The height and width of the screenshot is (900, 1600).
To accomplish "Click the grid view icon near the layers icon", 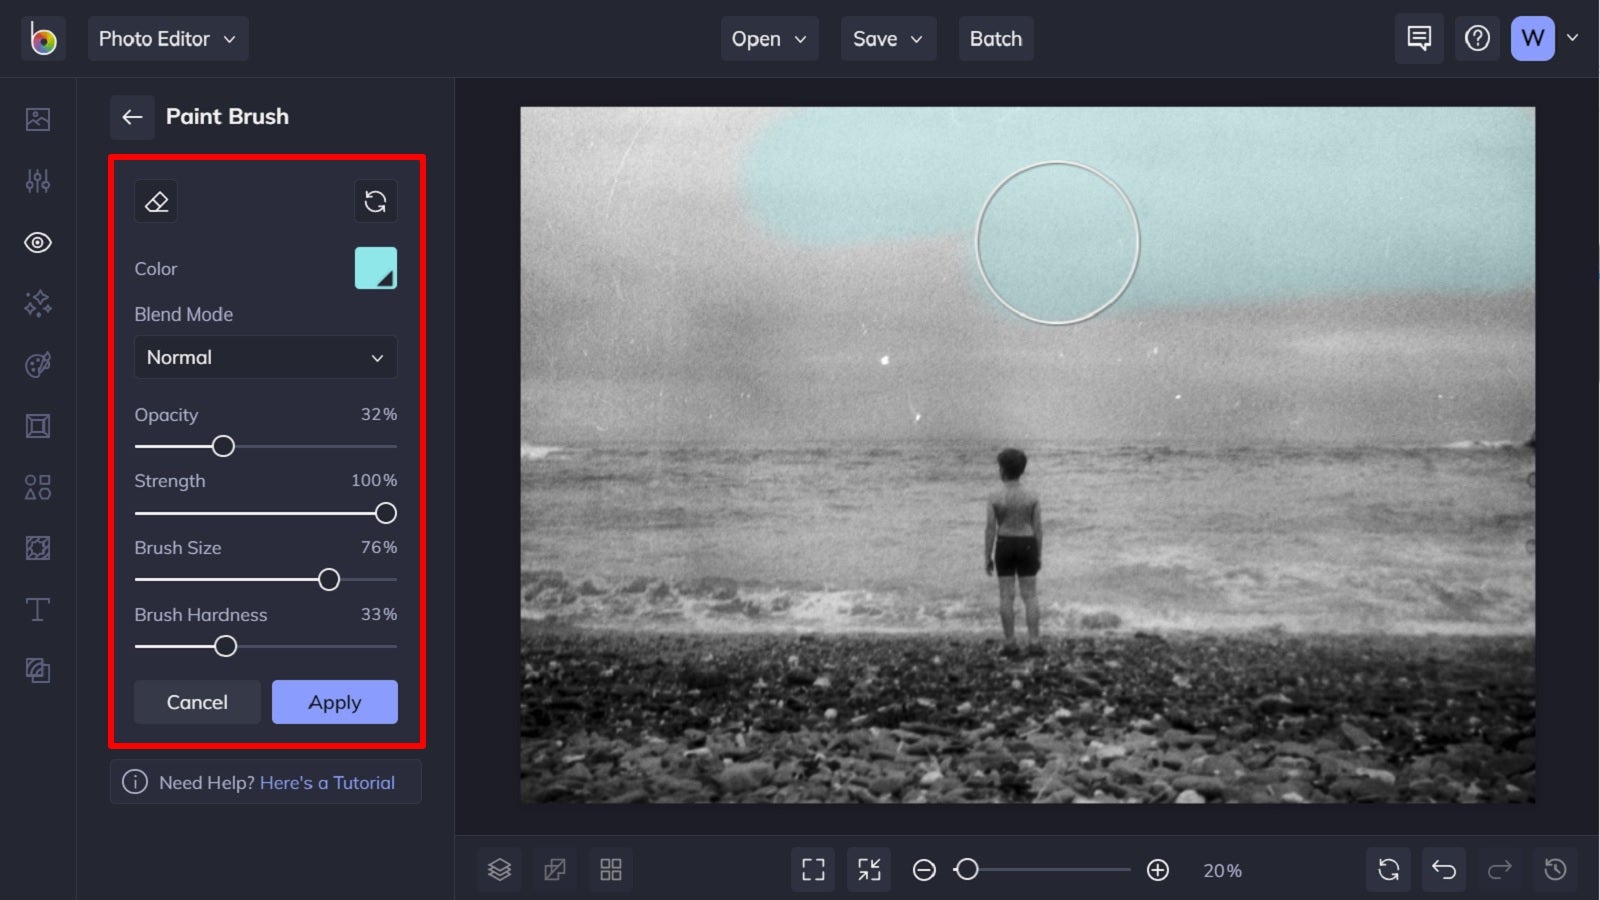I will pyautogui.click(x=611, y=869).
